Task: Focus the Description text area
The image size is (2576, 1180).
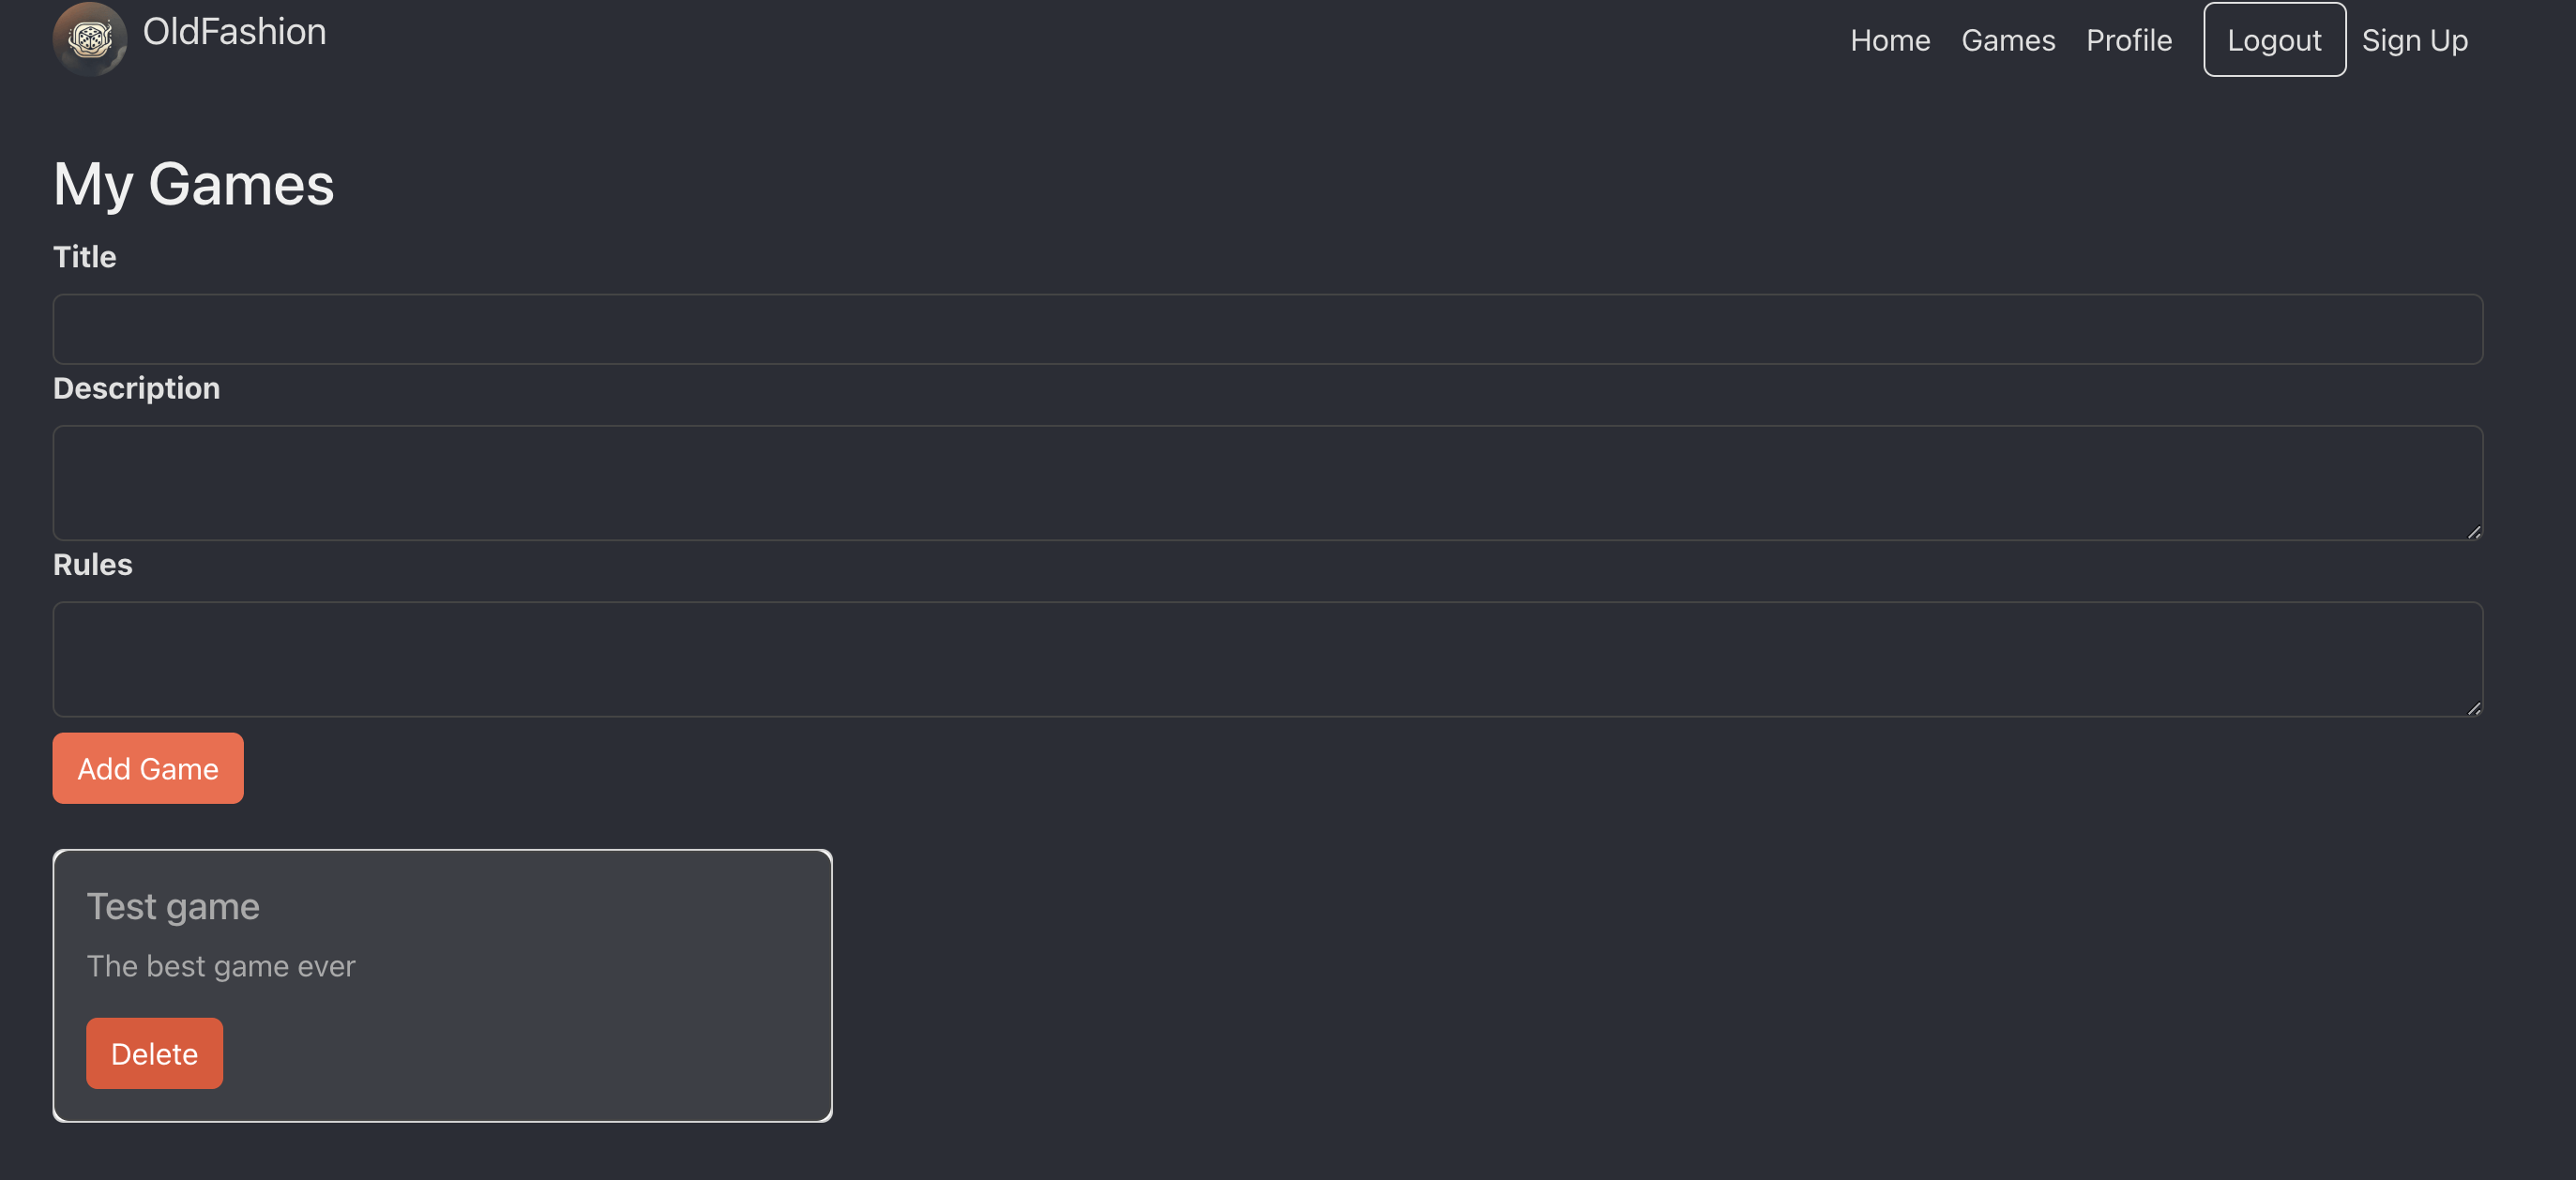Action: point(1267,483)
